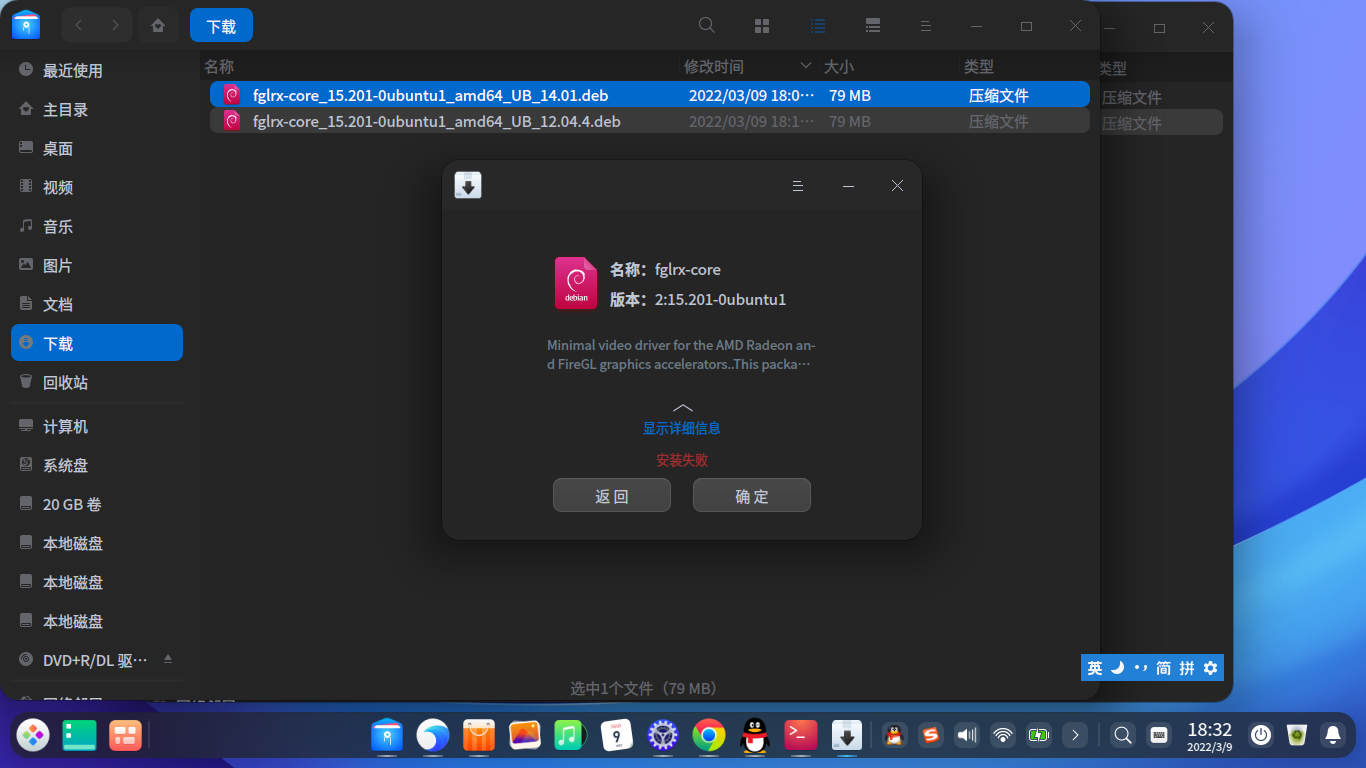Switch to icon view mode

[x=762, y=25]
